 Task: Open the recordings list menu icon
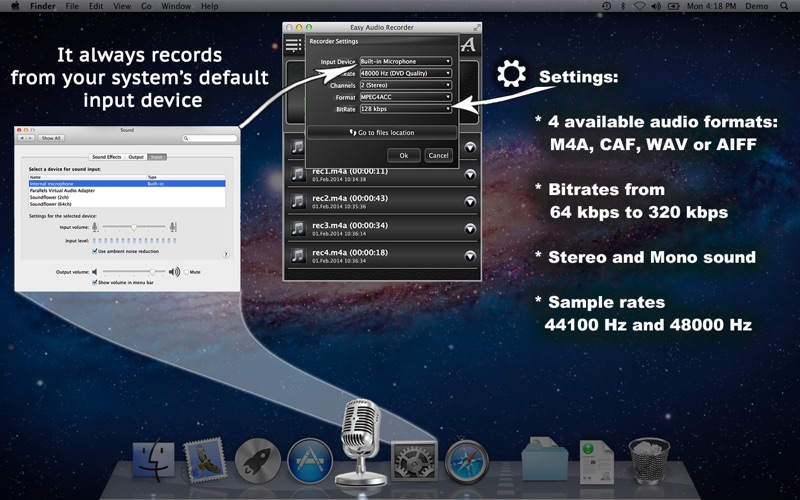pos(293,45)
